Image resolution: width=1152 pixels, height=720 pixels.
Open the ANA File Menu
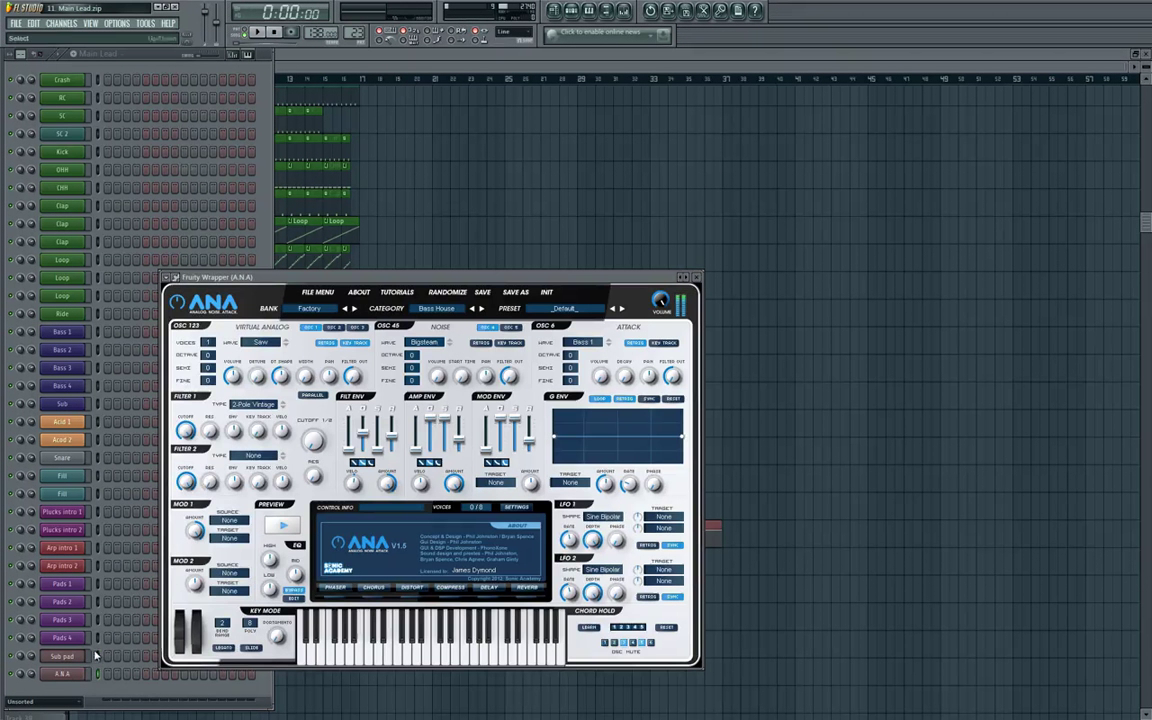[317, 292]
